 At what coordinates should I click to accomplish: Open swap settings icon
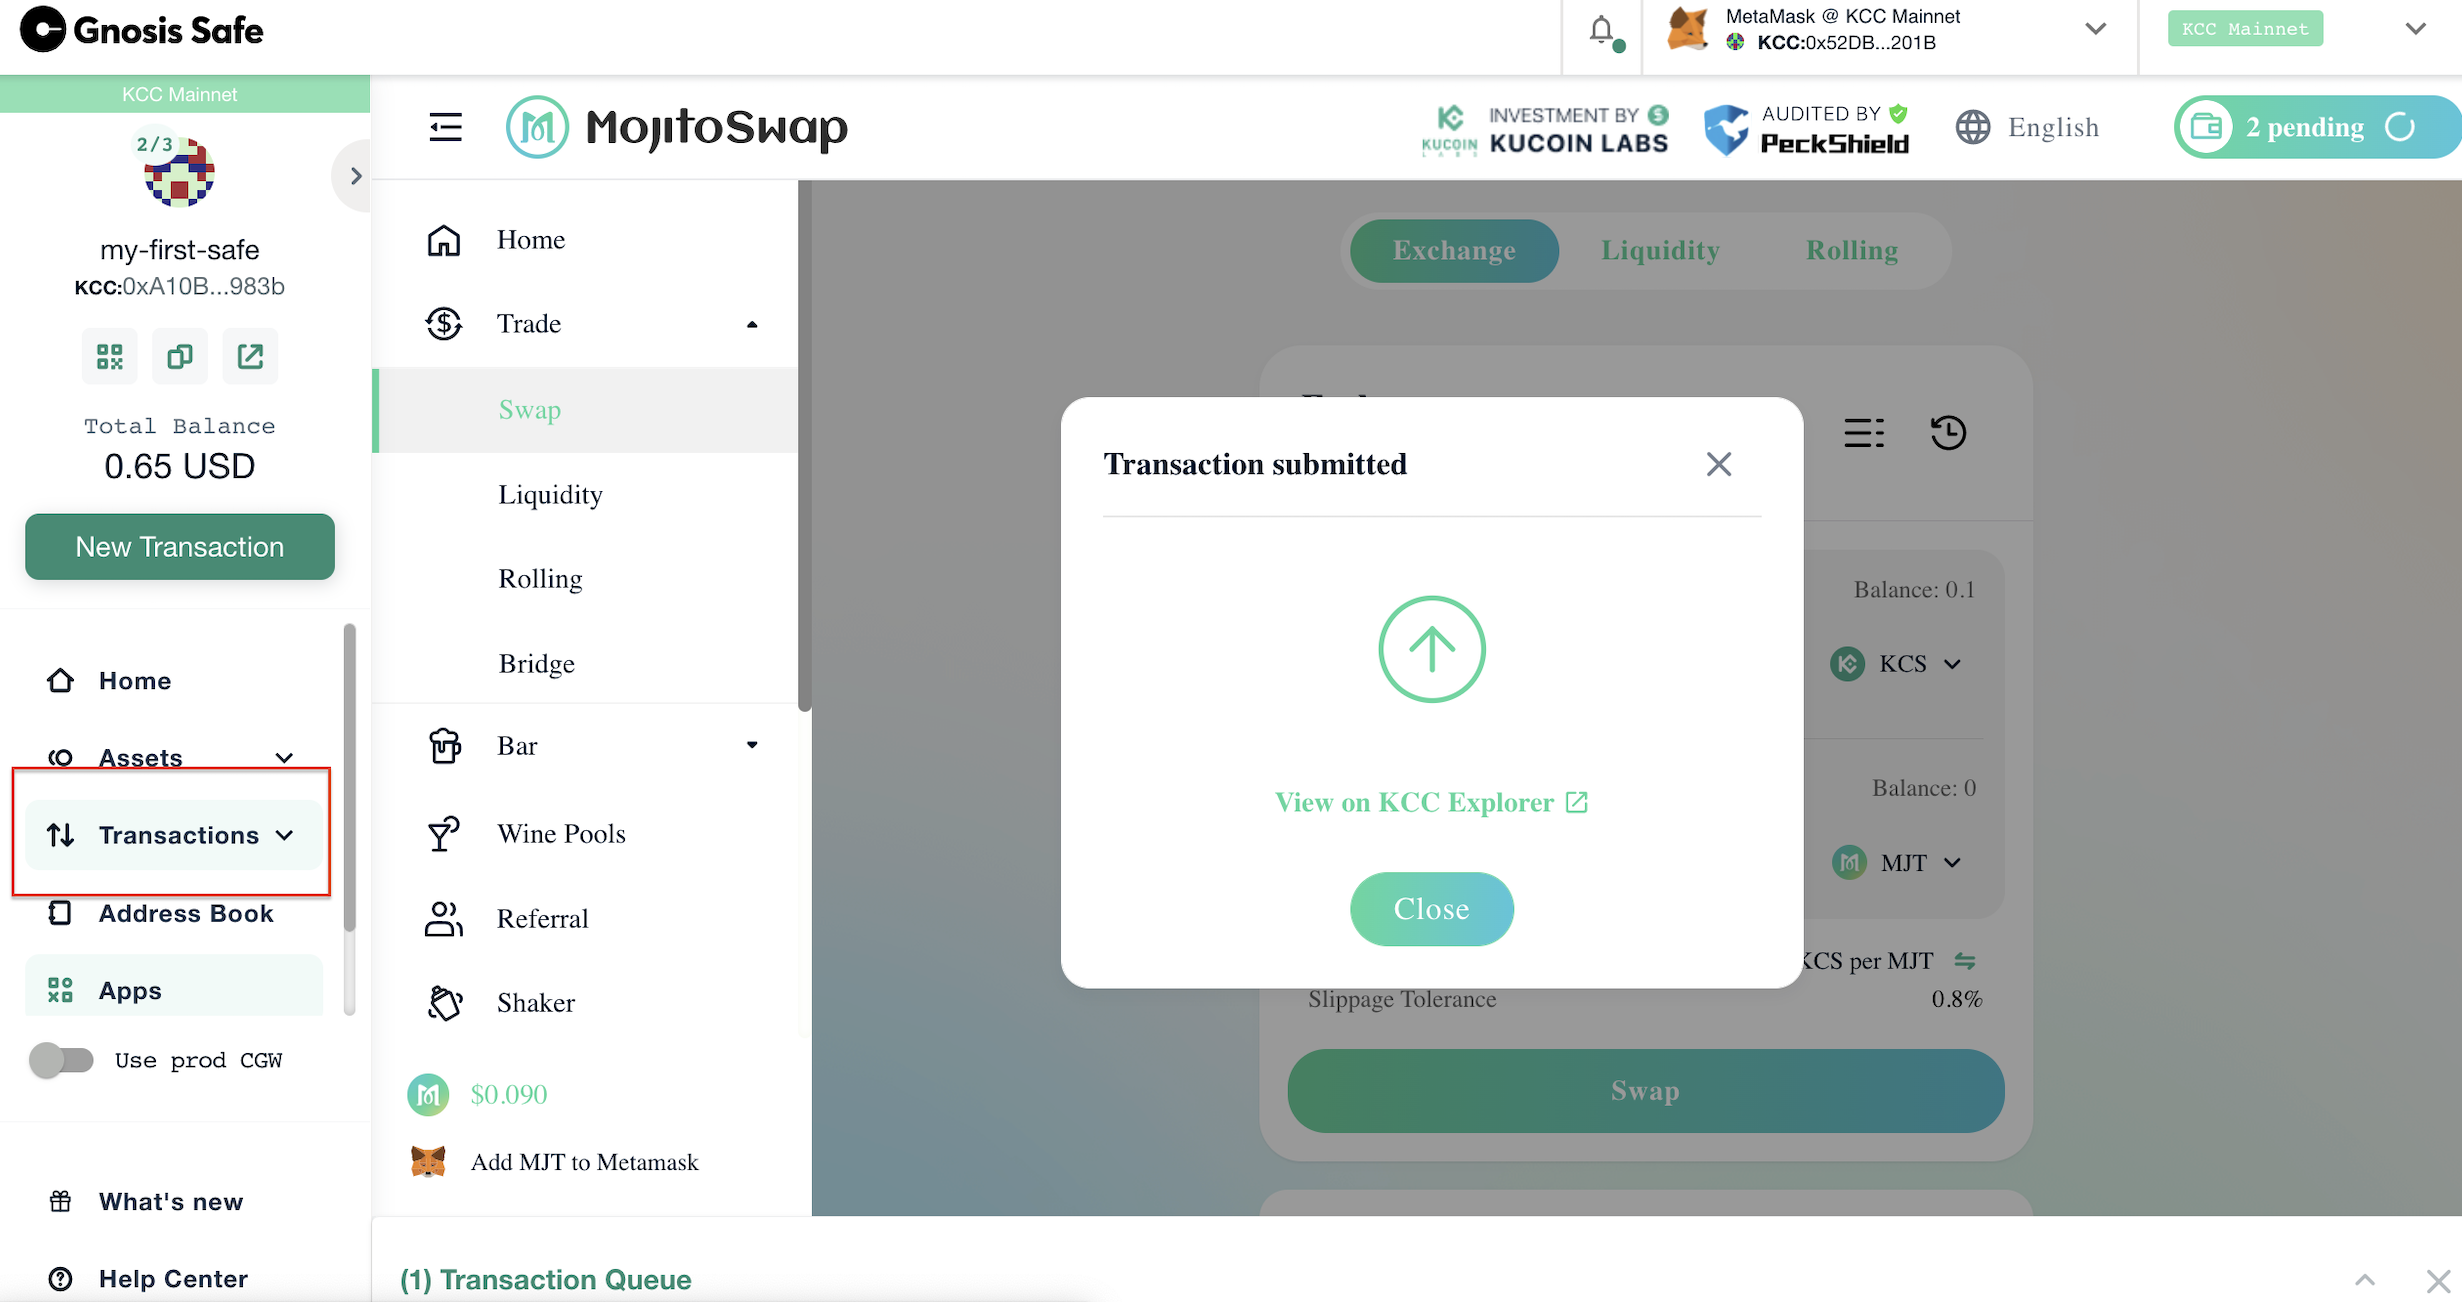[1863, 433]
